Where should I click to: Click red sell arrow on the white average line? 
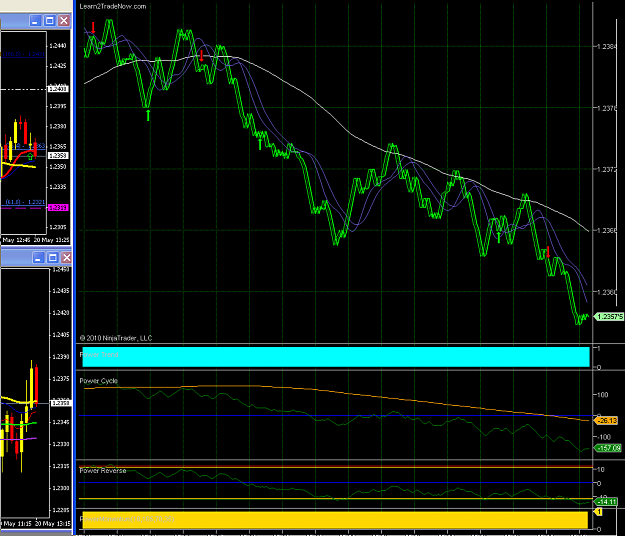(202, 56)
